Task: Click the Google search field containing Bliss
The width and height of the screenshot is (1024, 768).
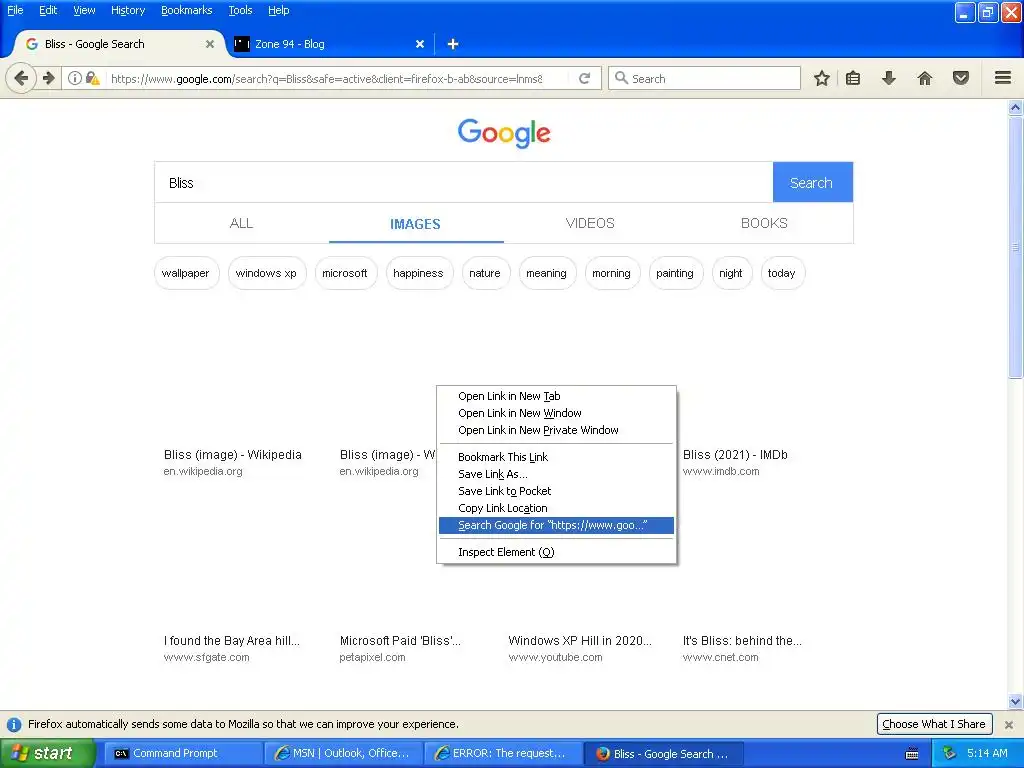Action: (464, 182)
